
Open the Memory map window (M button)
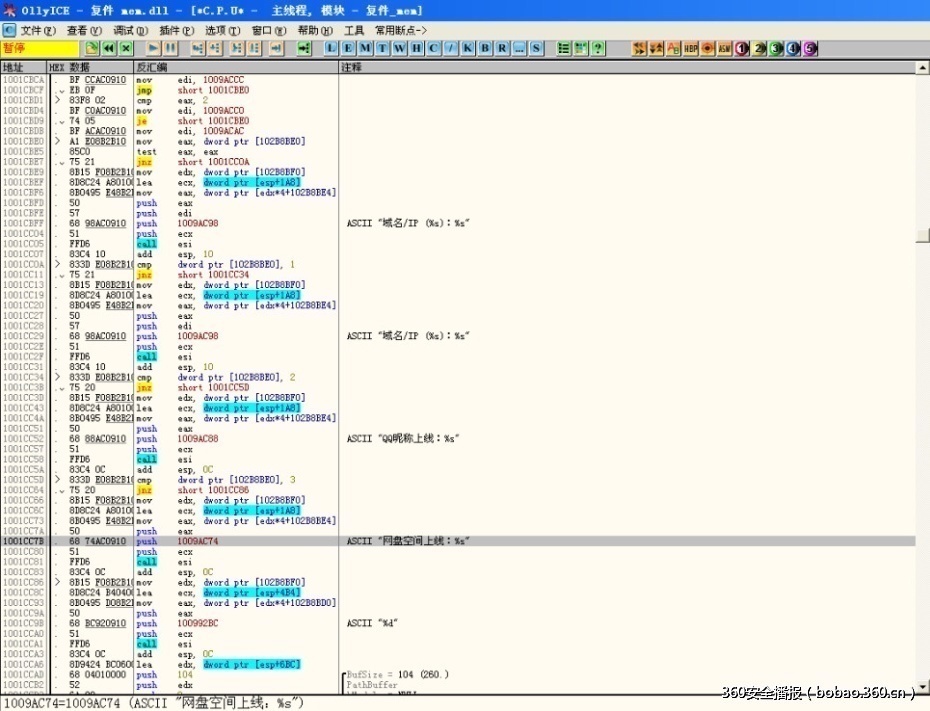367,48
